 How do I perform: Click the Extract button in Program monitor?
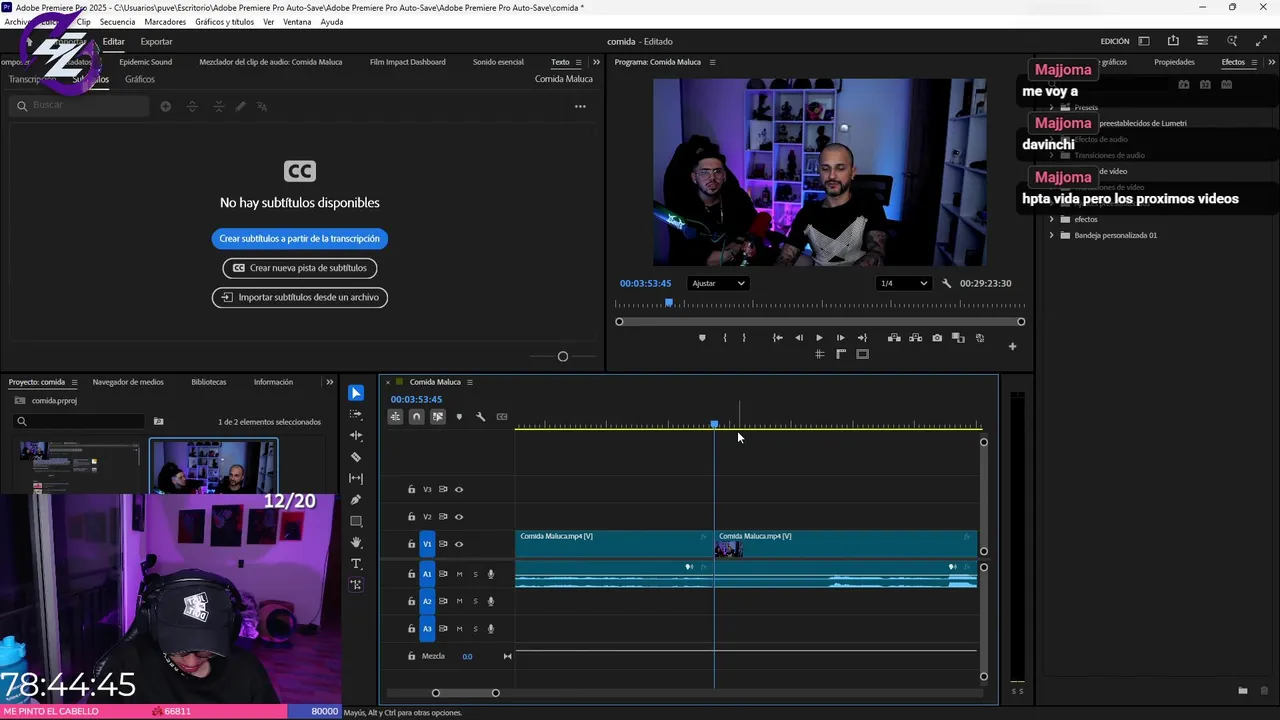click(915, 338)
